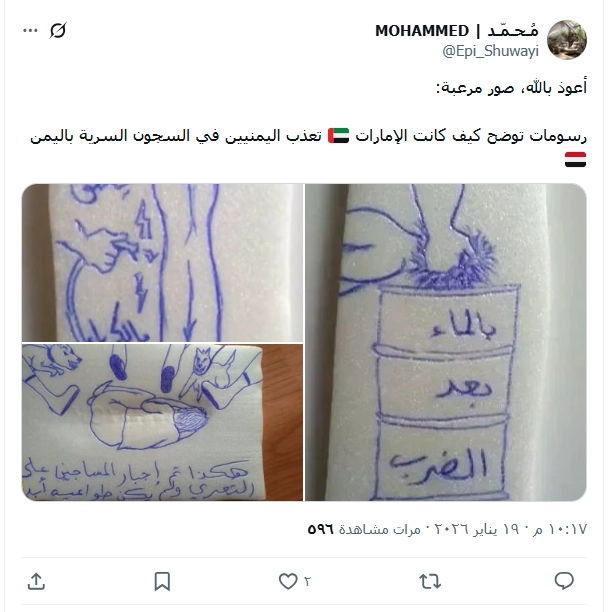Open the lightning bolt drawing image
The image size is (610, 612).
pyautogui.click(x=162, y=262)
